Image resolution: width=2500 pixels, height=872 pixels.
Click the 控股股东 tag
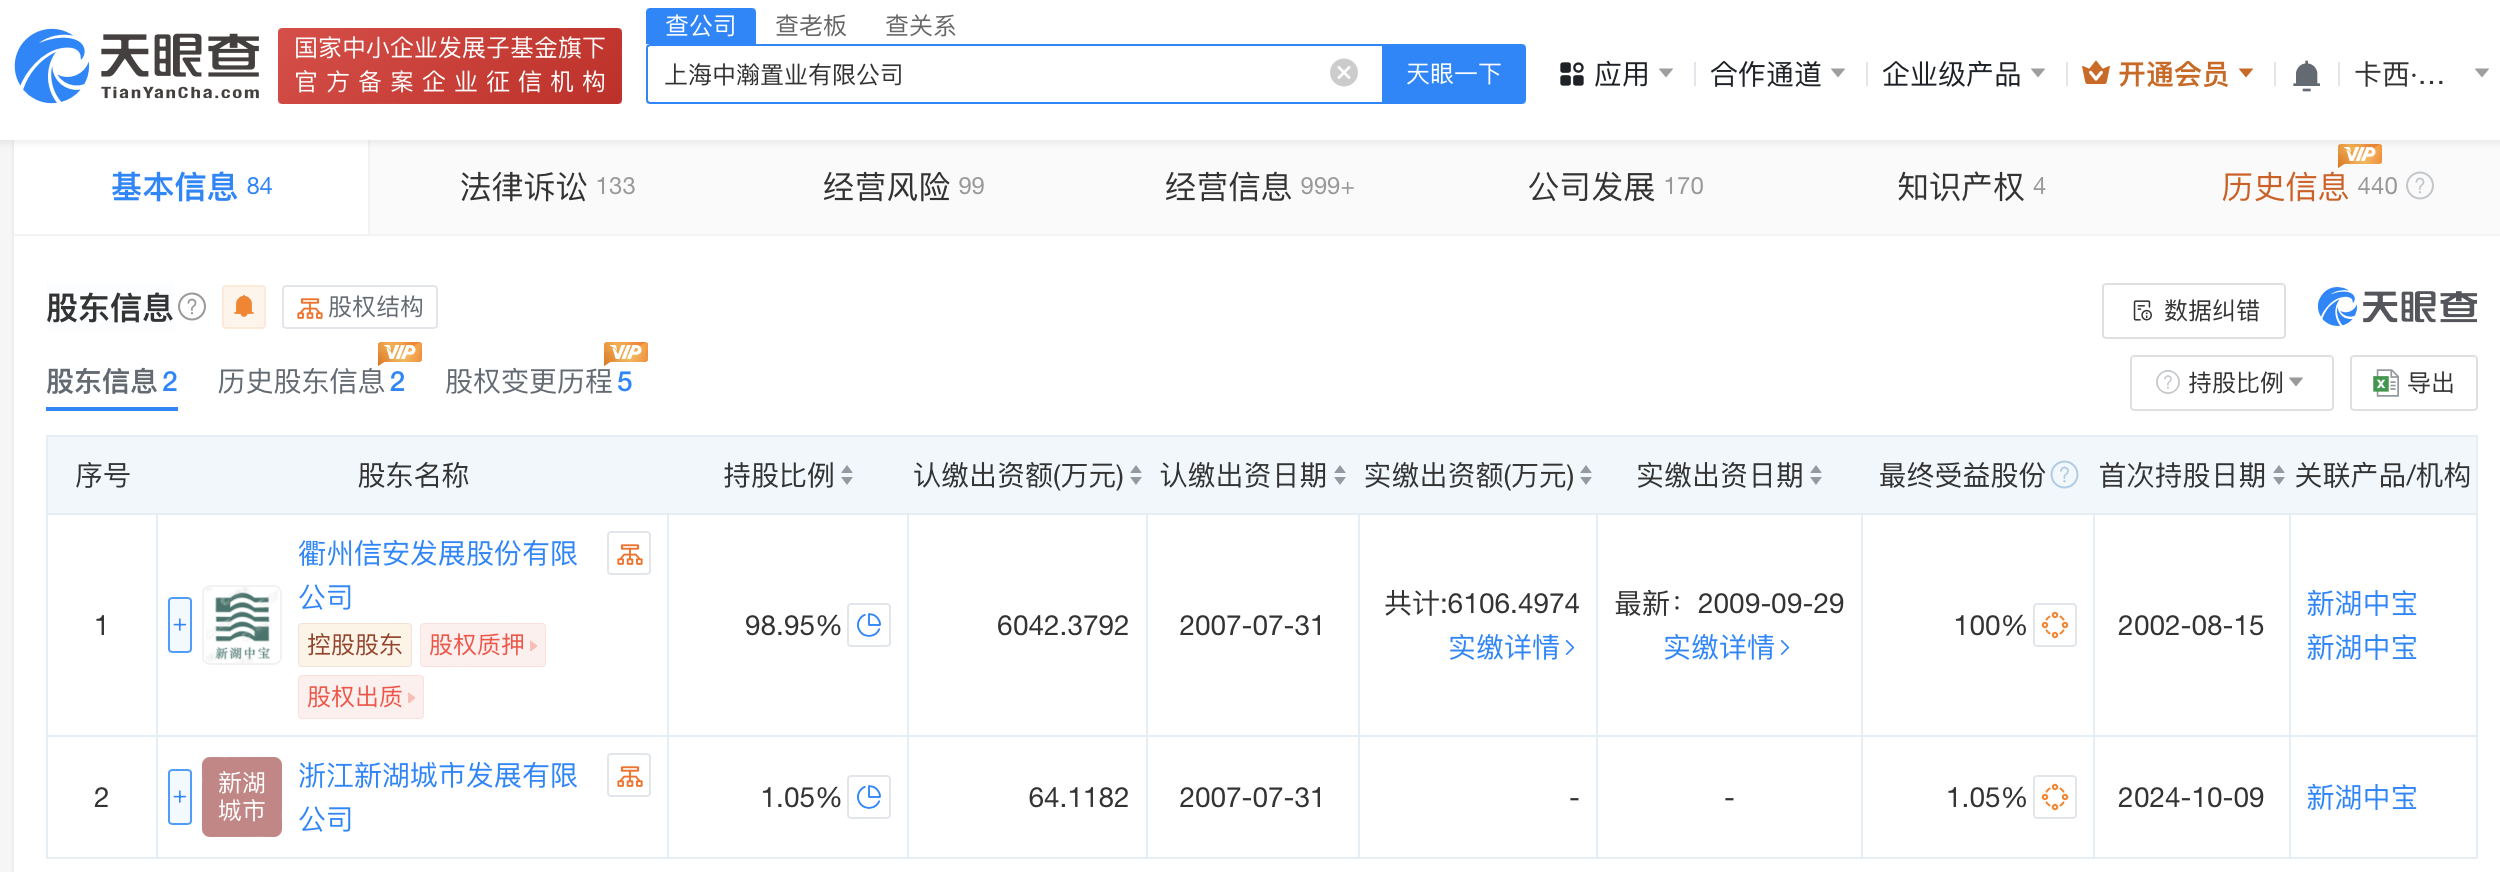[355, 645]
